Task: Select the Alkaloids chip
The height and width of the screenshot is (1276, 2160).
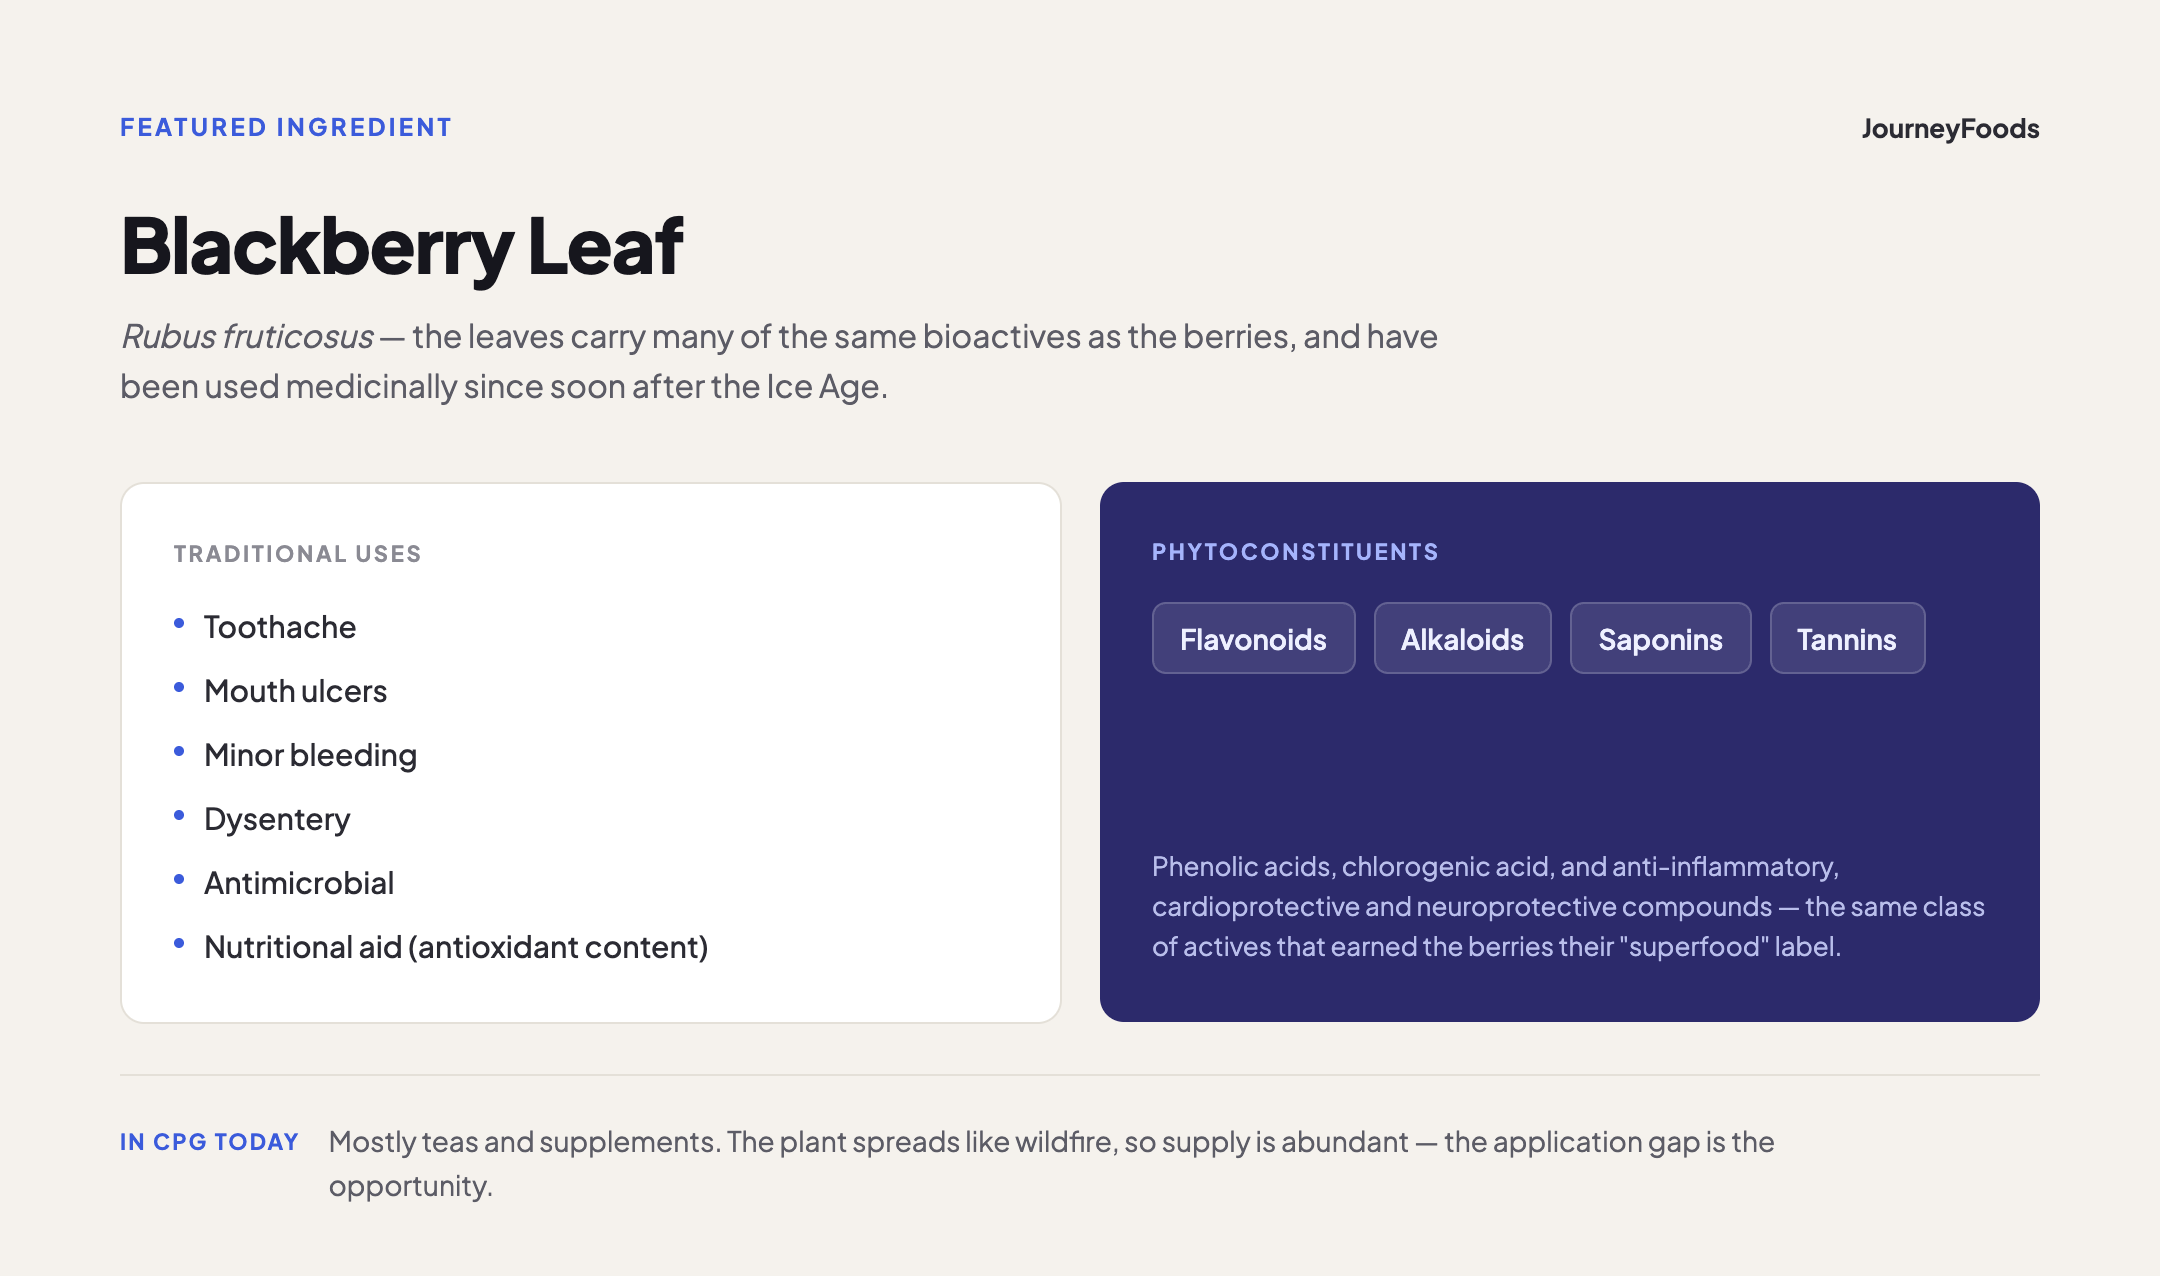Action: point(1462,638)
